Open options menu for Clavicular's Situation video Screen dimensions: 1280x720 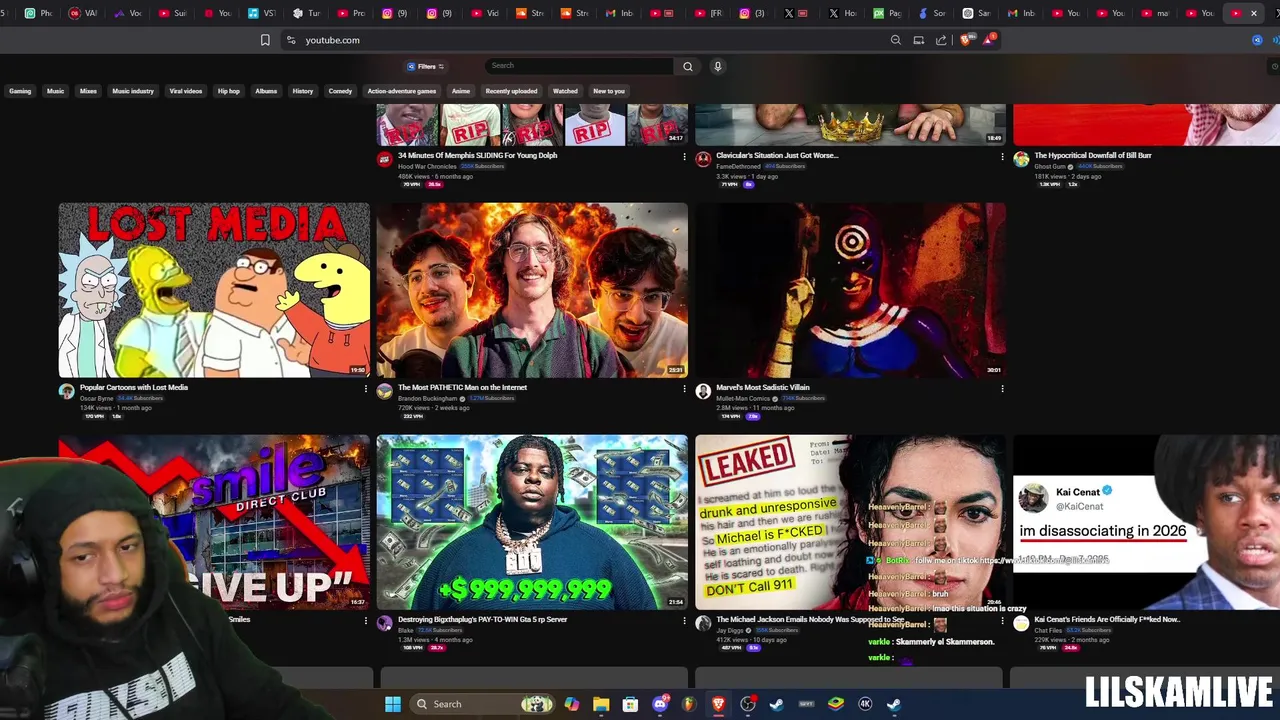point(1002,156)
